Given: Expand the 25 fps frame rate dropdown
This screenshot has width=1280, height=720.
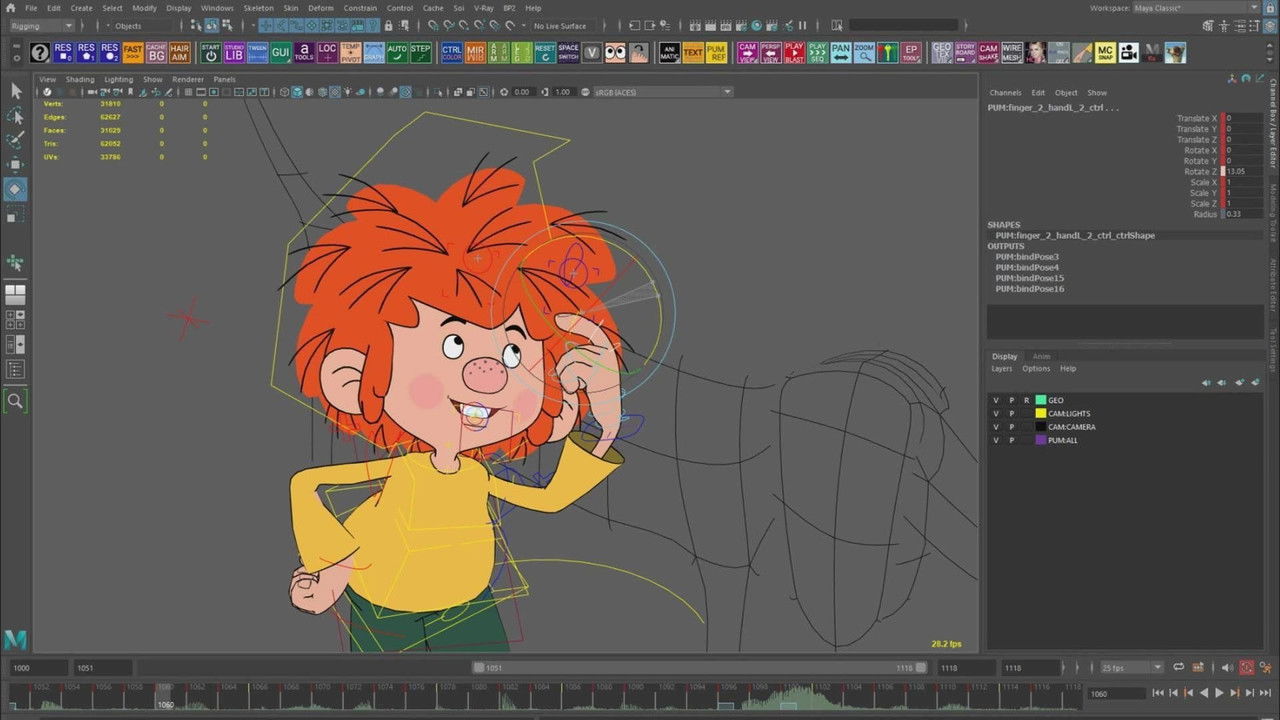Looking at the screenshot, I should point(1131,667).
